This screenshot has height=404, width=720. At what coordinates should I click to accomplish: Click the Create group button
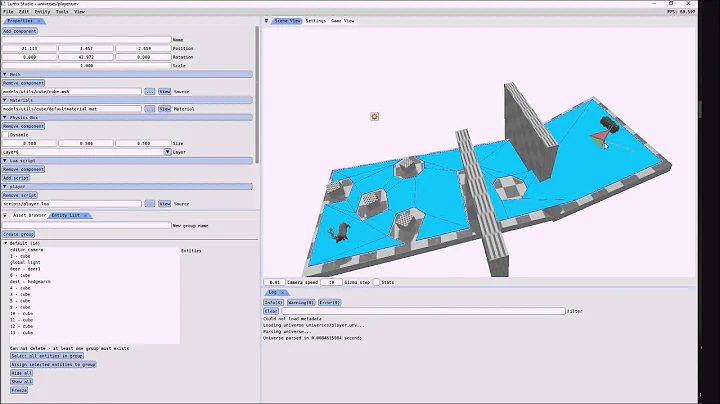pyautogui.click(x=18, y=234)
